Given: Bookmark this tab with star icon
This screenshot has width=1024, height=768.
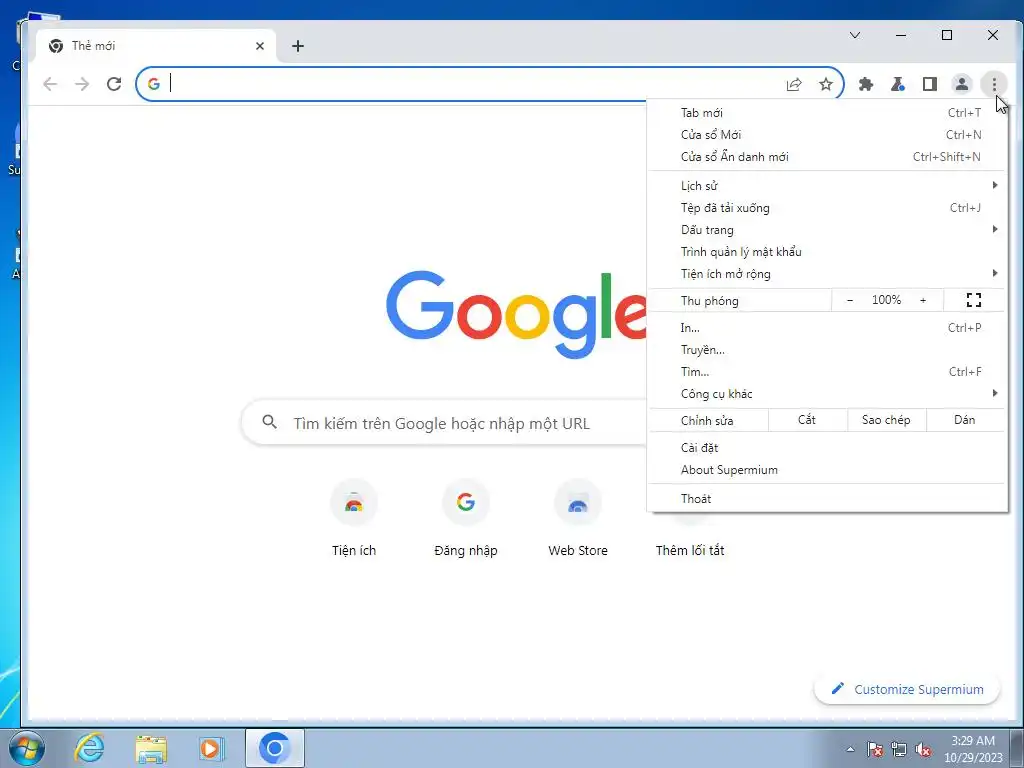Looking at the screenshot, I should click(x=826, y=84).
